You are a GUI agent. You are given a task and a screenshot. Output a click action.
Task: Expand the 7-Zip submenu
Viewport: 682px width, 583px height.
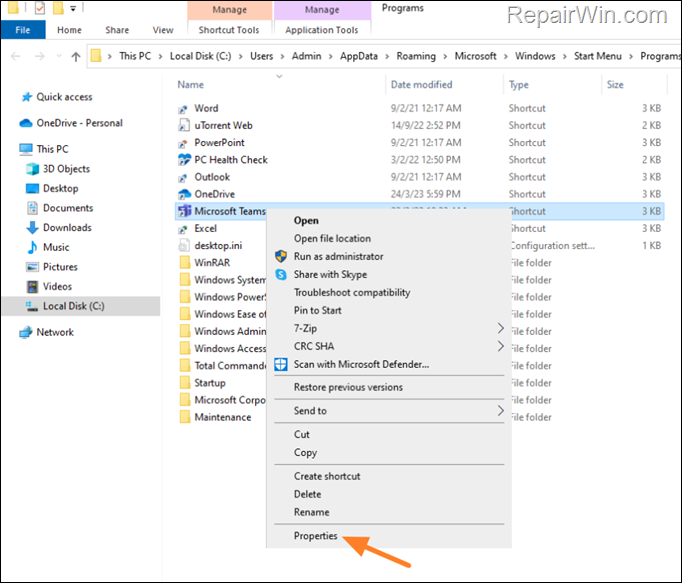[x=501, y=328]
